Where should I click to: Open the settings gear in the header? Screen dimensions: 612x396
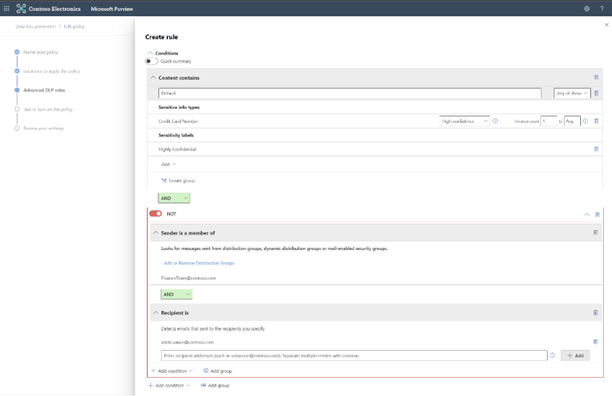tap(587, 9)
